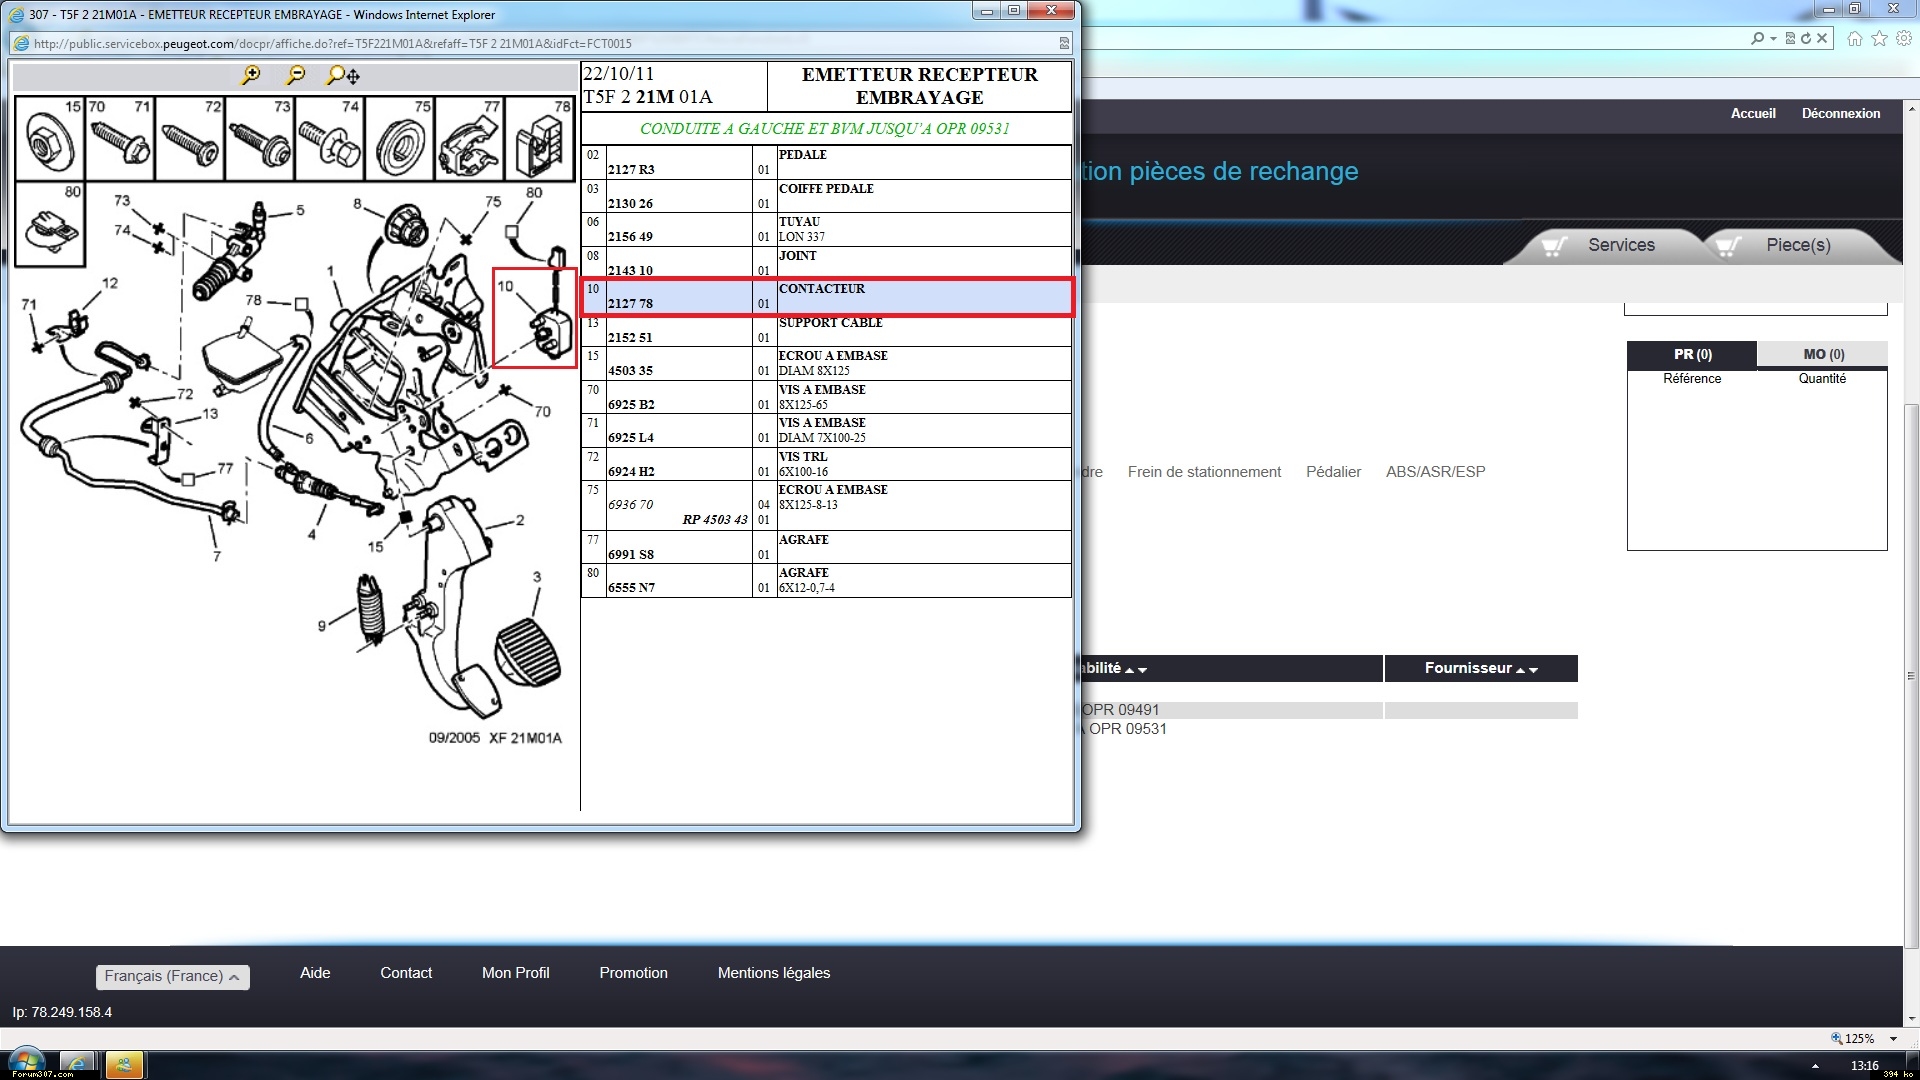Open the IE tools gear icon
1920x1080 pixels.
point(1904,38)
